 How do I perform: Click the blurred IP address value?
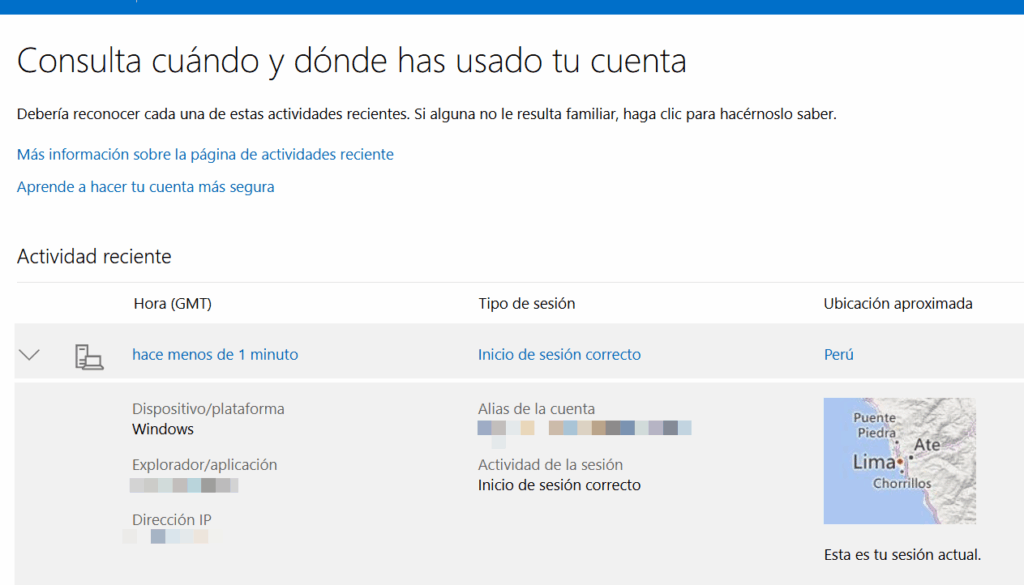coord(166,537)
